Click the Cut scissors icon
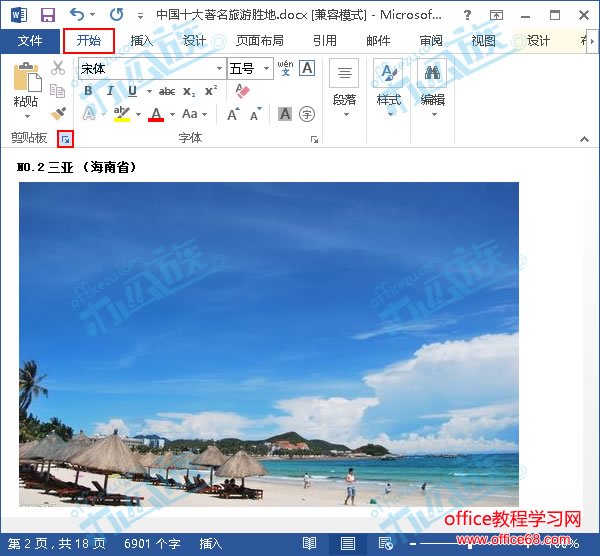600x556 pixels. click(58, 68)
